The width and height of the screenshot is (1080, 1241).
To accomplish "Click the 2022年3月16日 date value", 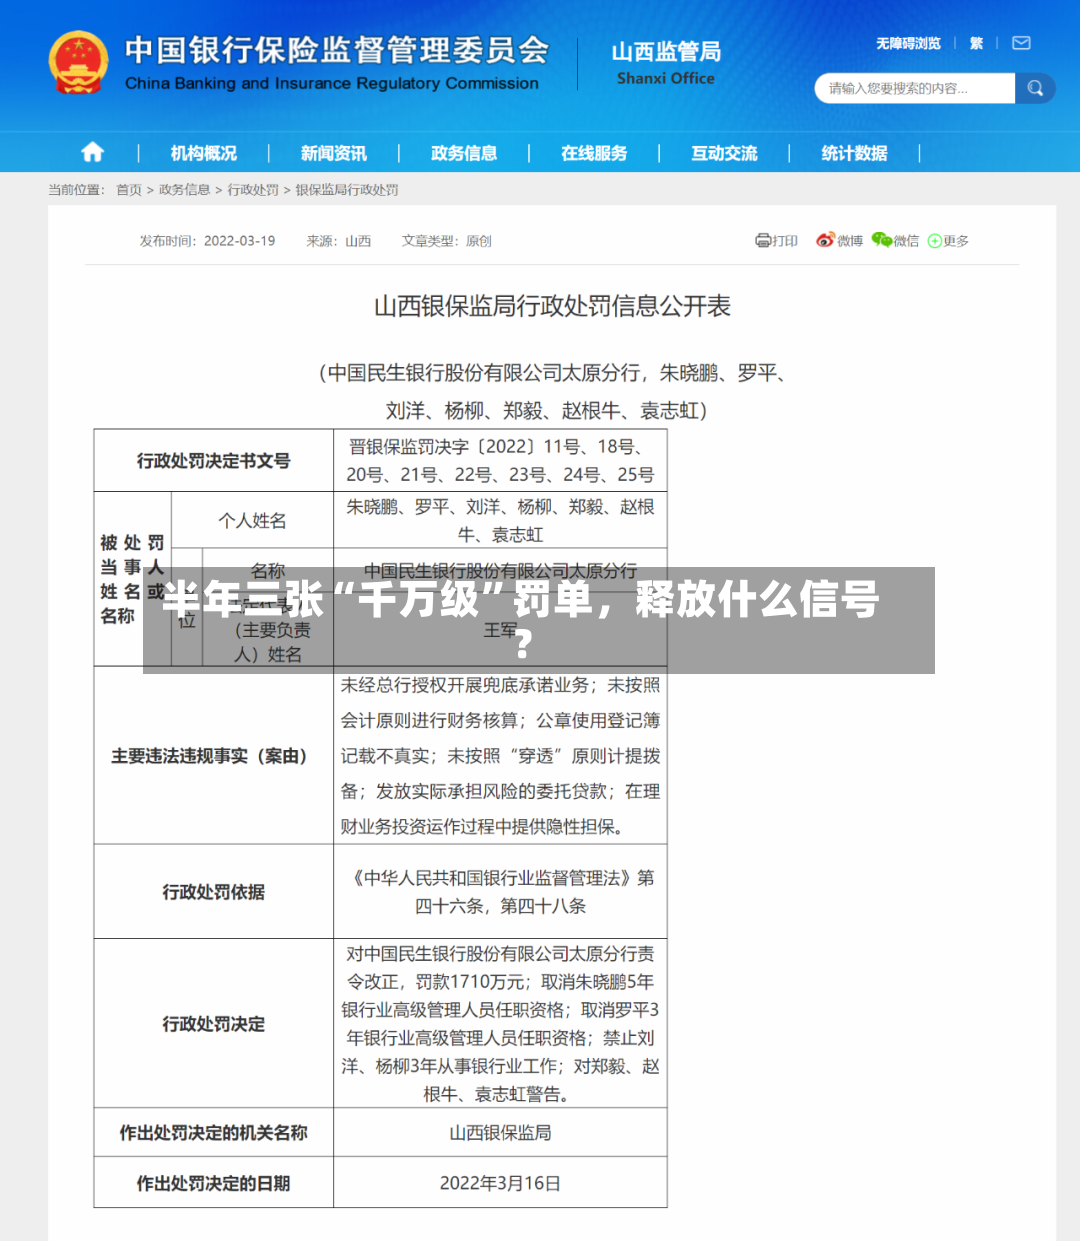I will click(500, 1182).
